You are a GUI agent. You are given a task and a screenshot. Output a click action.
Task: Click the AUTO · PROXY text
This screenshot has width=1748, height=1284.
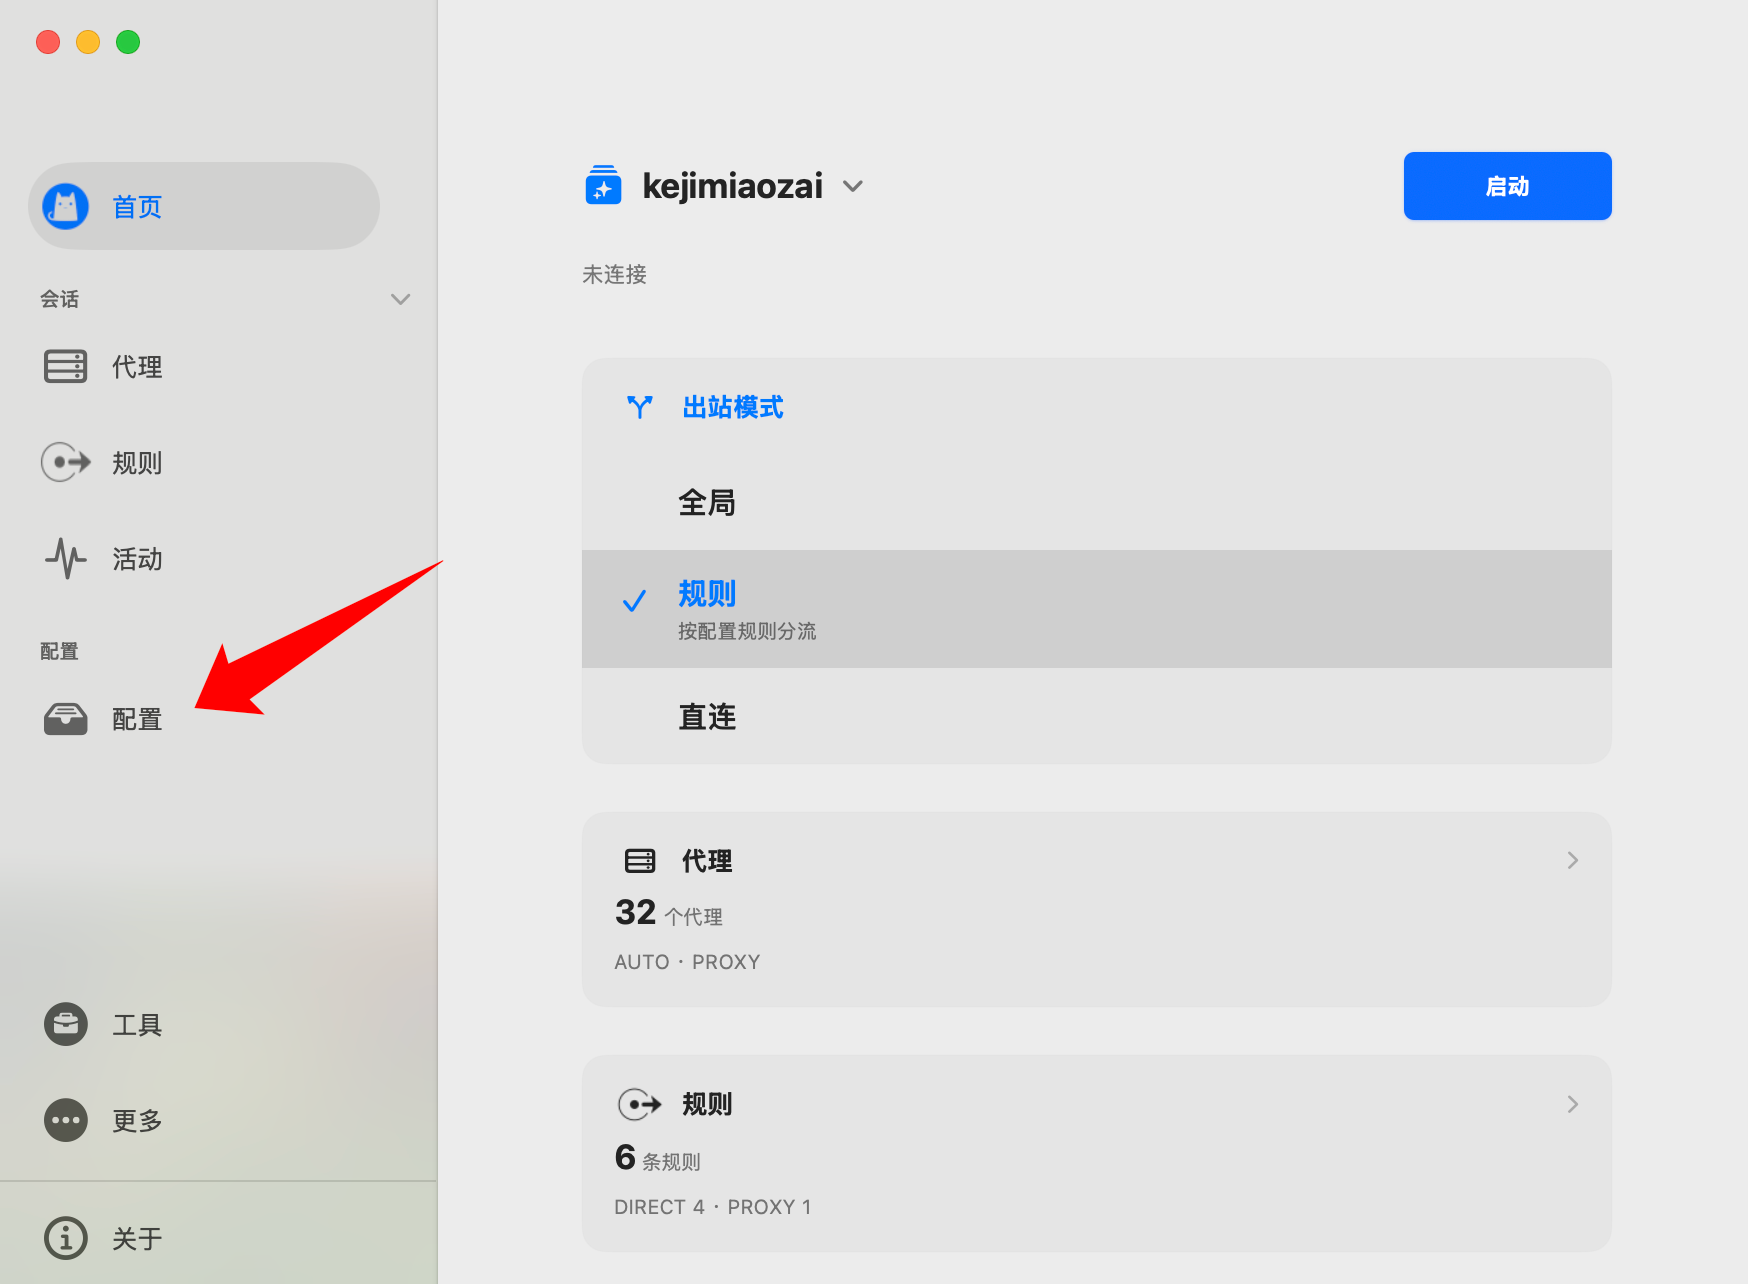(x=687, y=962)
